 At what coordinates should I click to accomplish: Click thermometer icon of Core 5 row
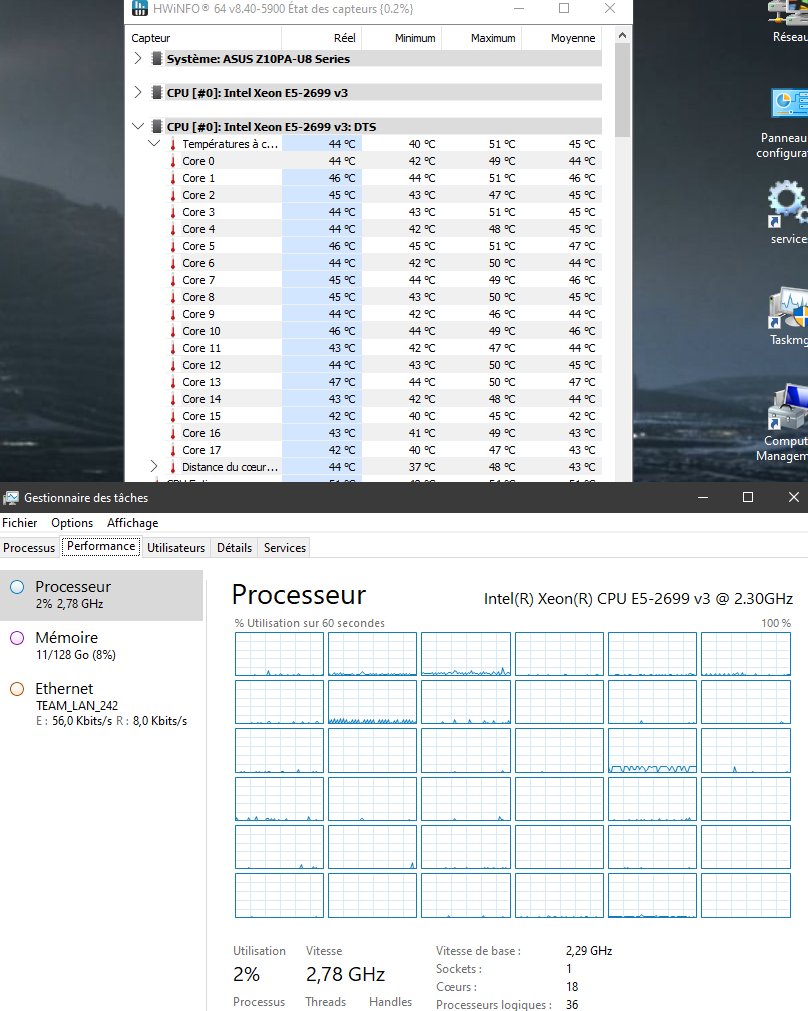172,246
